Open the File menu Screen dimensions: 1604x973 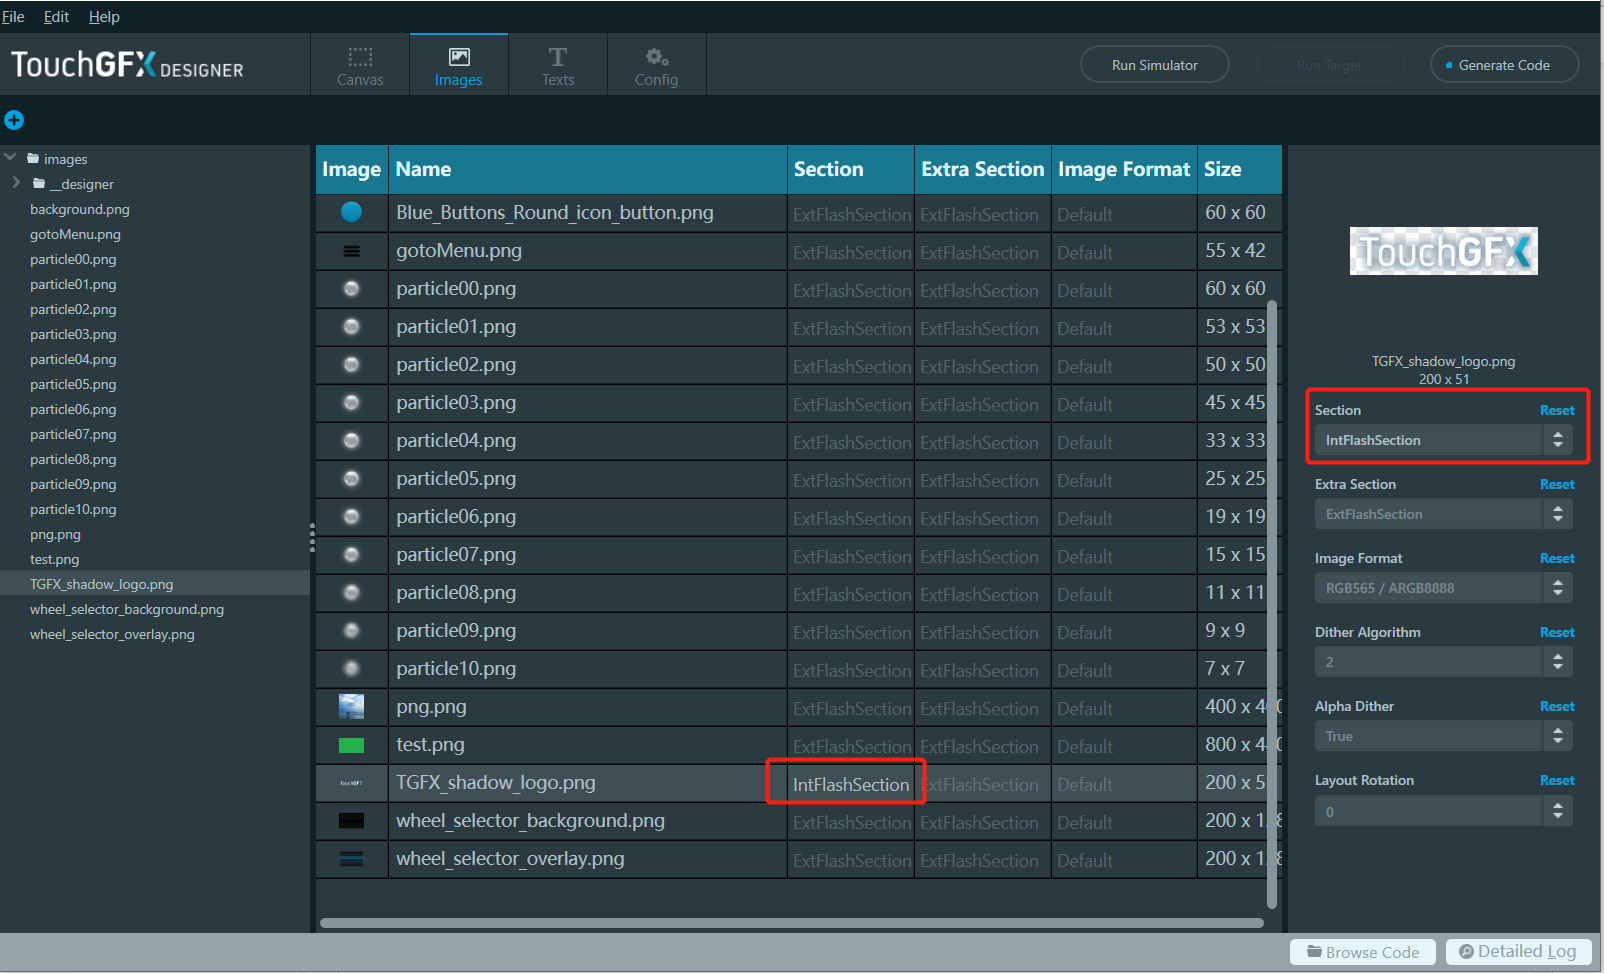coord(13,16)
